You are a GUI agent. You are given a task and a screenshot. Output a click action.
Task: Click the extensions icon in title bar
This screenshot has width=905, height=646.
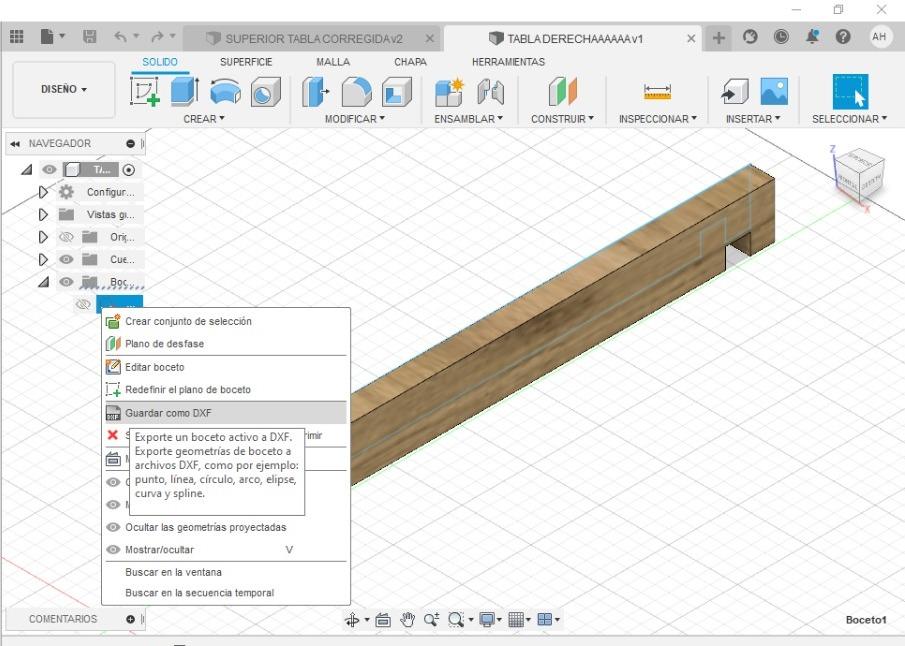[750, 37]
